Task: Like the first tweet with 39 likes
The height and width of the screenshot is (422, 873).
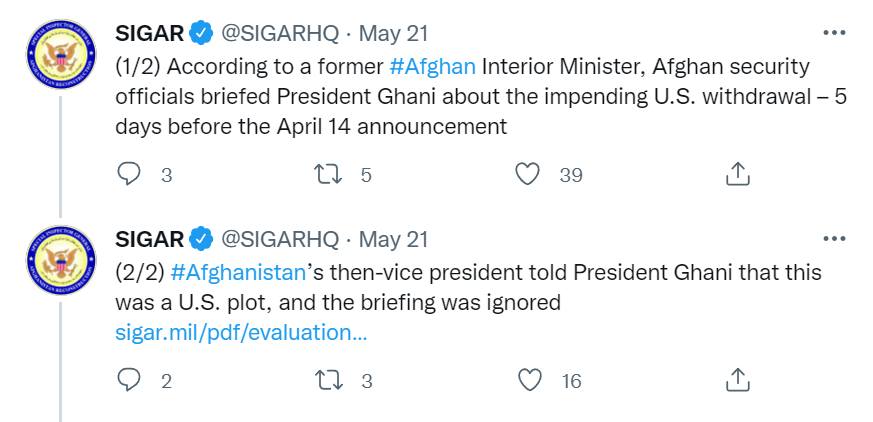Action: [x=527, y=174]
